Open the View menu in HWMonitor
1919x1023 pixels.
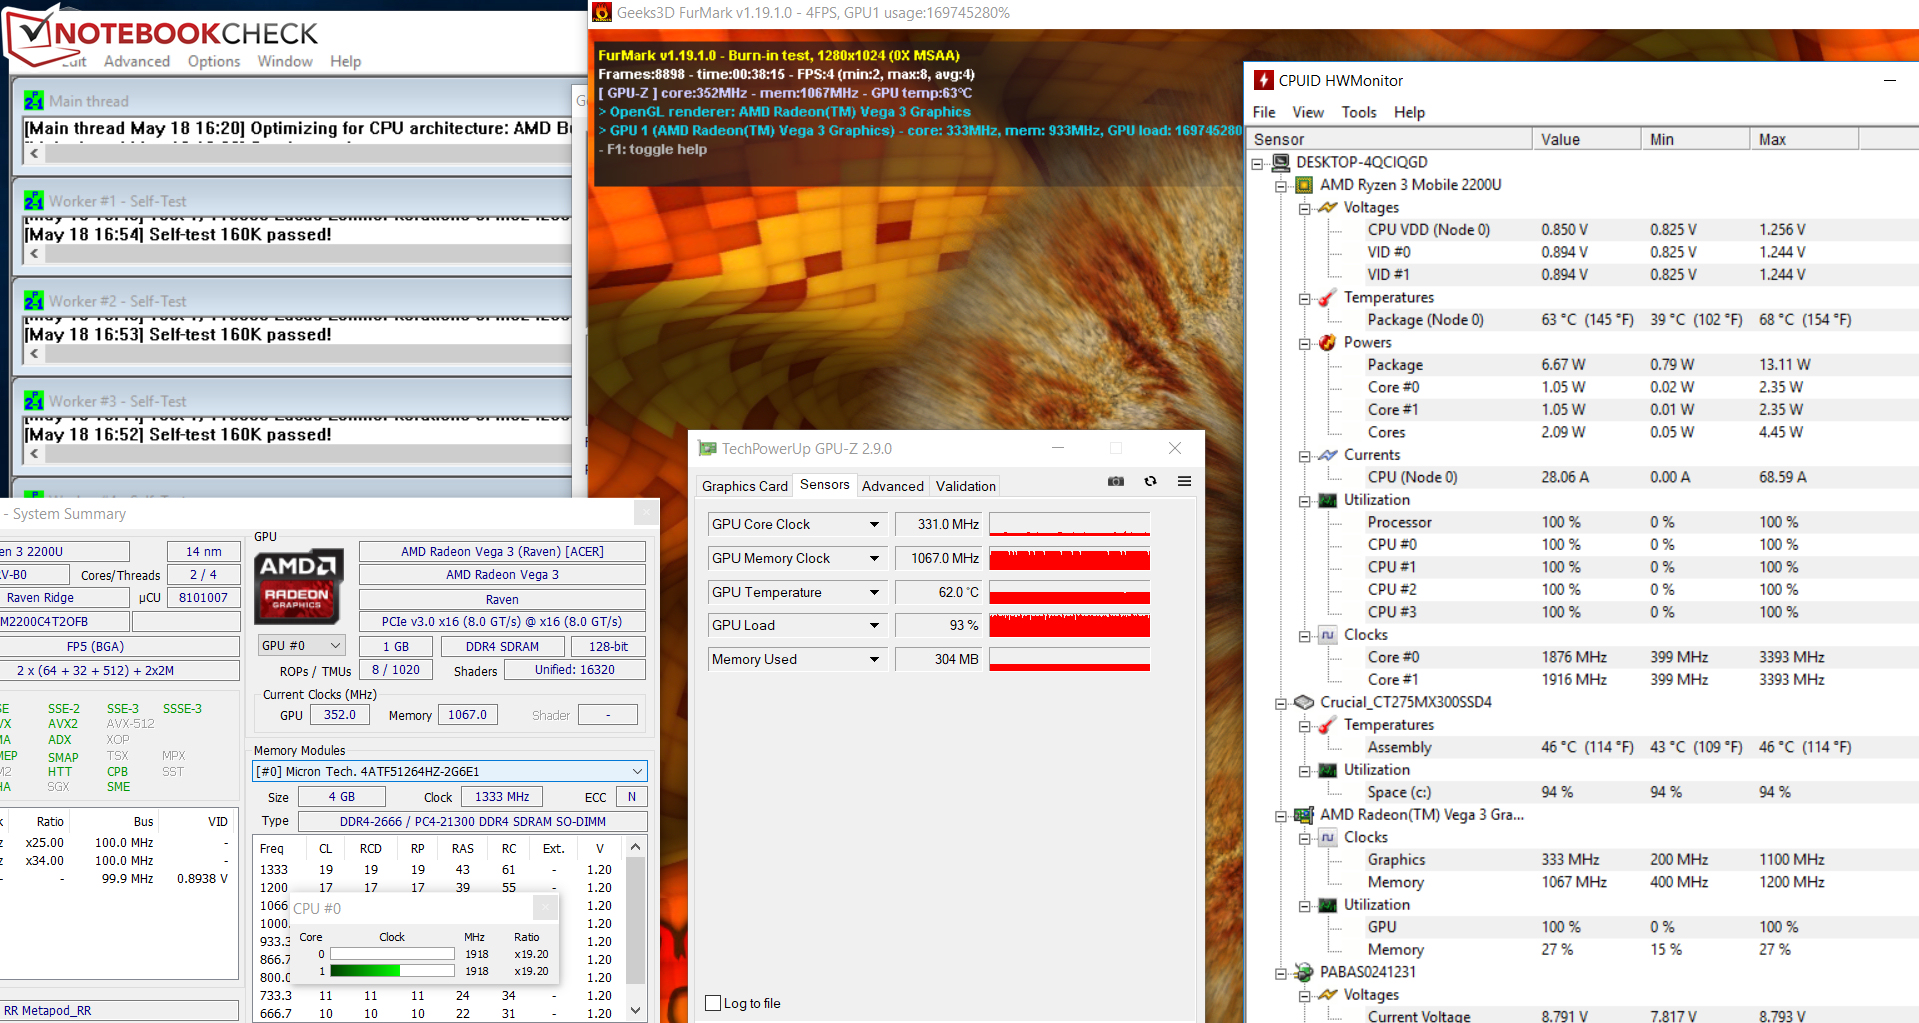click(1308, 112)
